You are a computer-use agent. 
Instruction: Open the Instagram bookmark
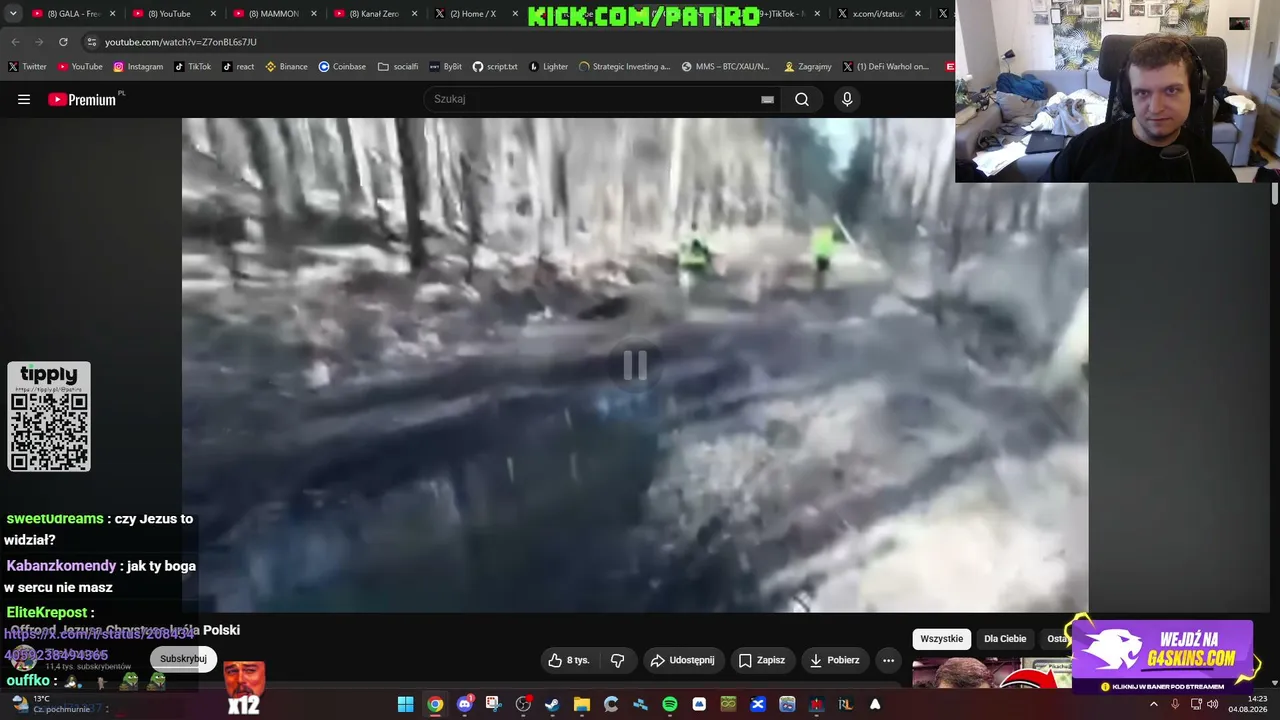point(138,67)
